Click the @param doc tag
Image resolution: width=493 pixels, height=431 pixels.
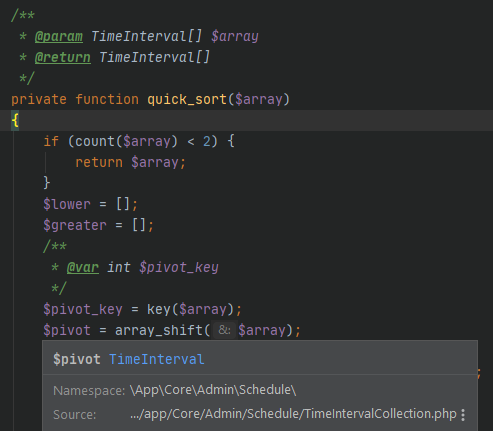[59, 36]
